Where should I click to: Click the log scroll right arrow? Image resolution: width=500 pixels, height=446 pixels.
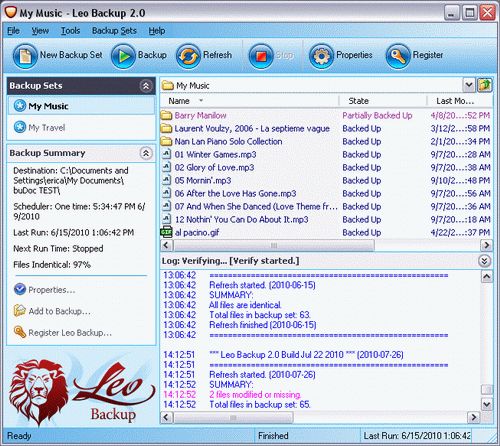click(x=473, y=417)
